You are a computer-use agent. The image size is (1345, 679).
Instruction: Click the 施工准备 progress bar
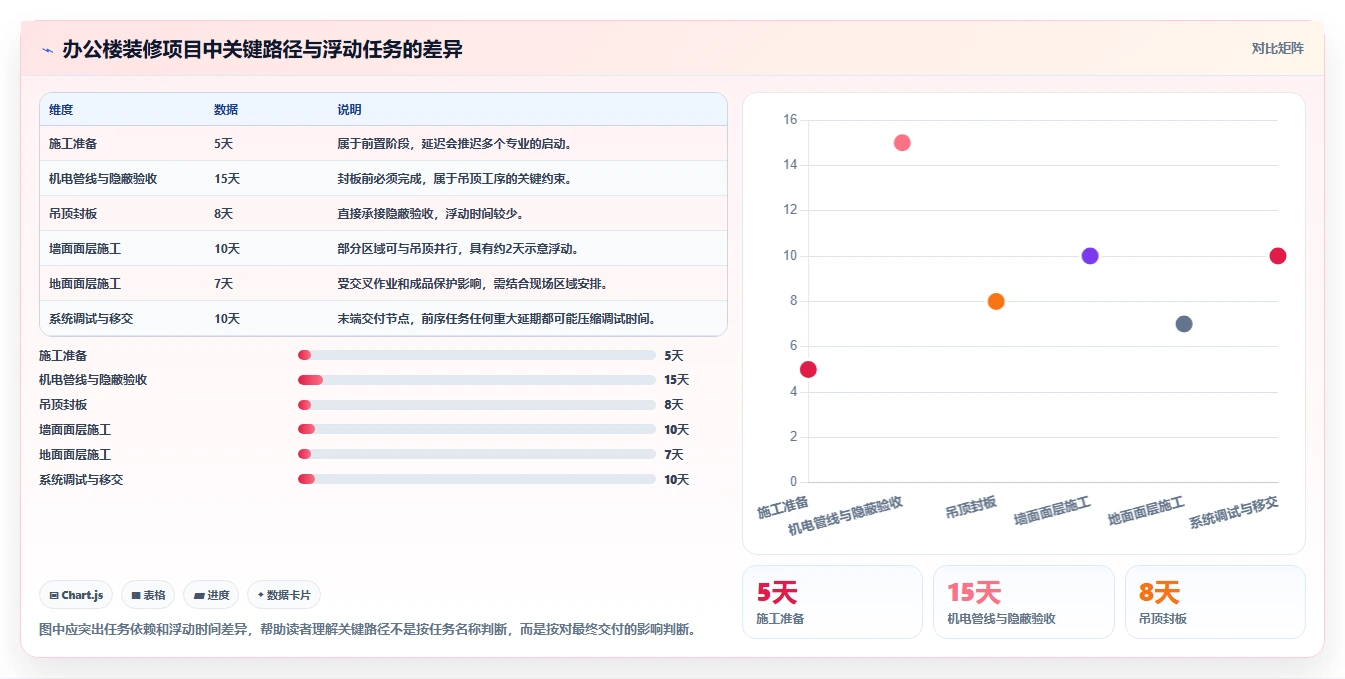tap(477, 355)
